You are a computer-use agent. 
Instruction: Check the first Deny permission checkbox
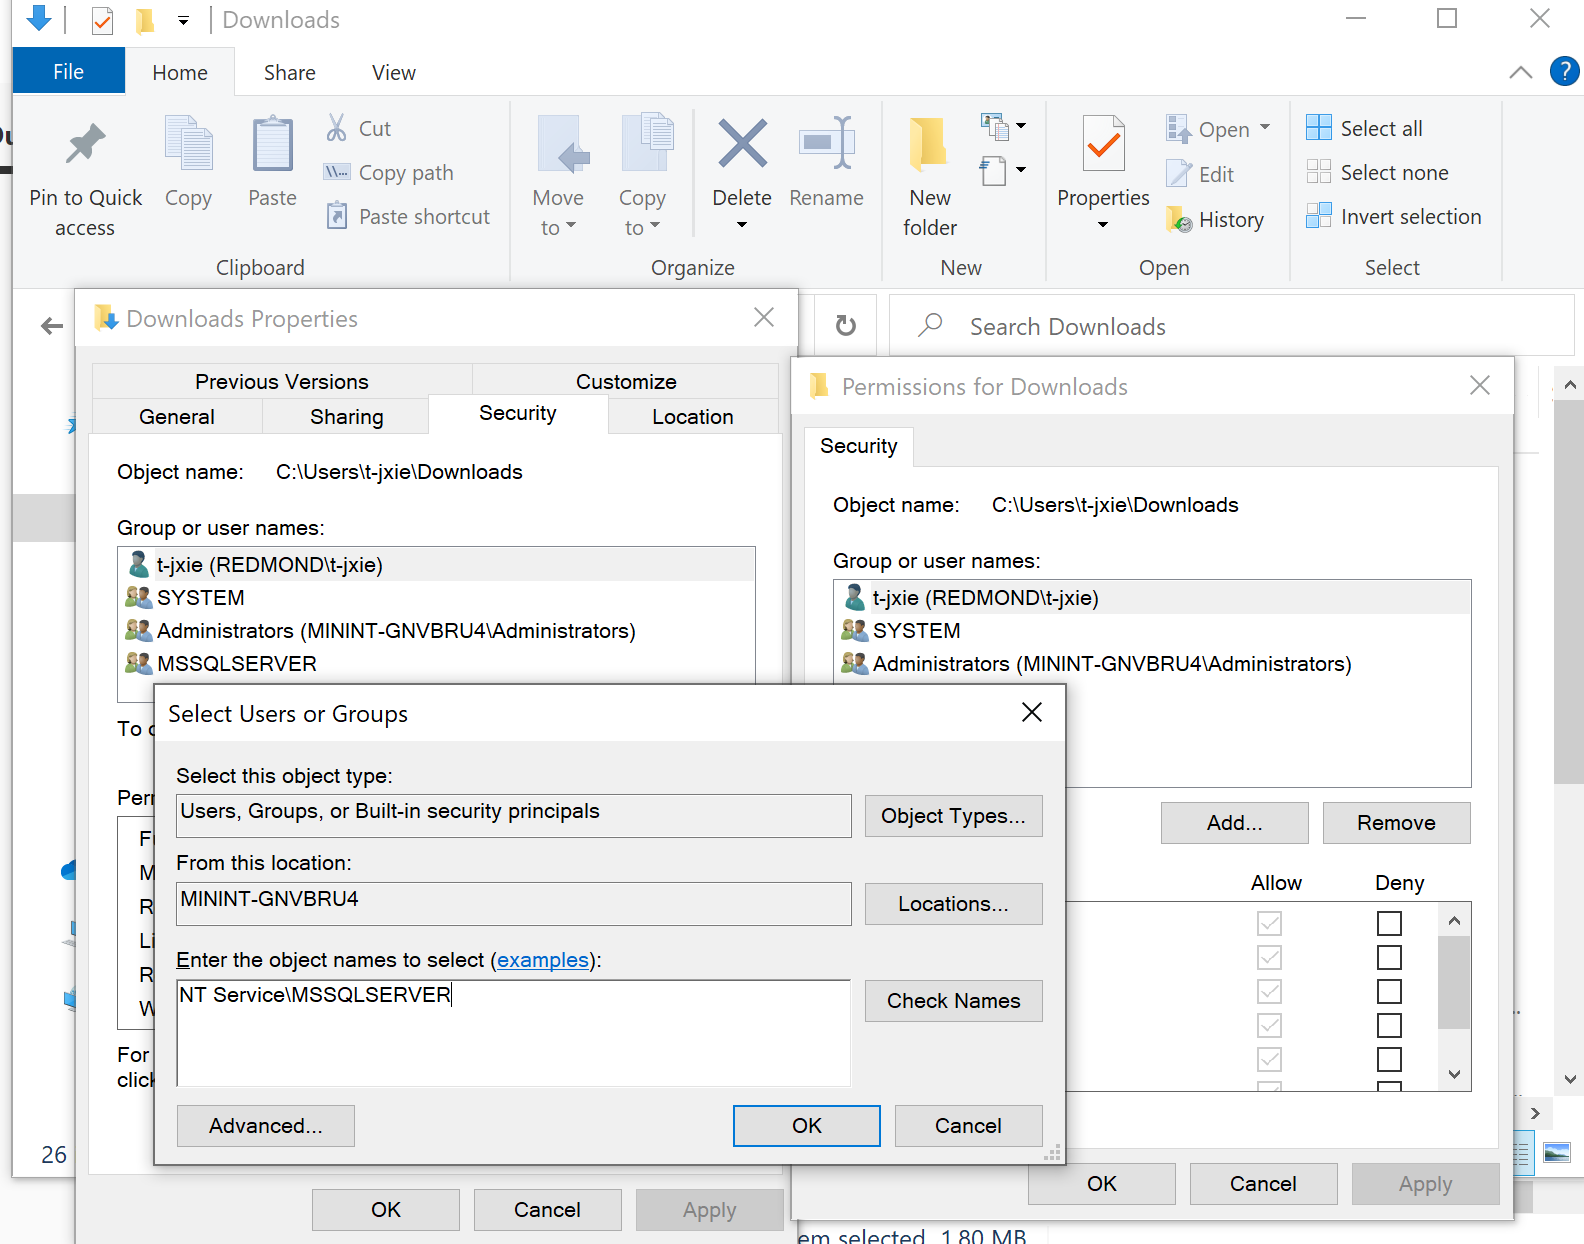(1389, 923)
